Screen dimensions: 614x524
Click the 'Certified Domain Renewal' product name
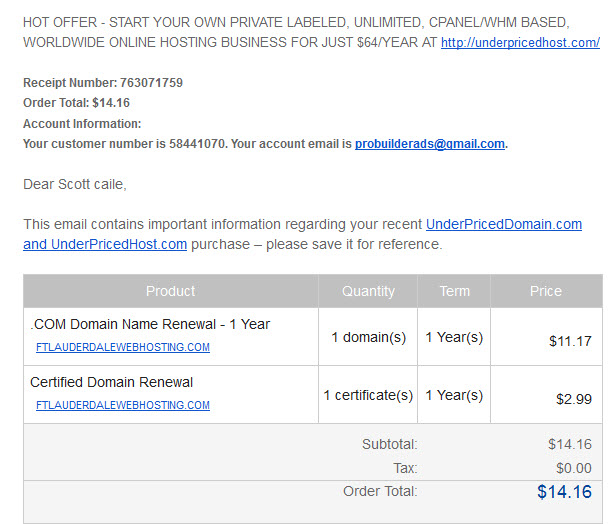(x=112, y=382)
